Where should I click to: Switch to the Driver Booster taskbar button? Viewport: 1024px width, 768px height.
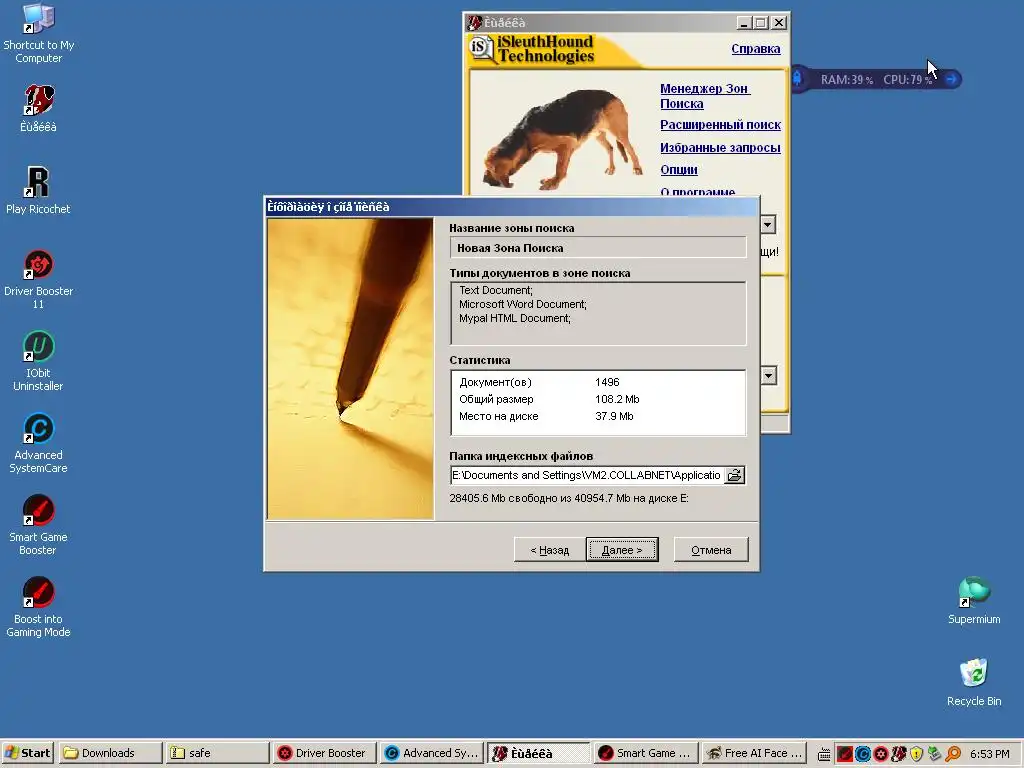324,753
